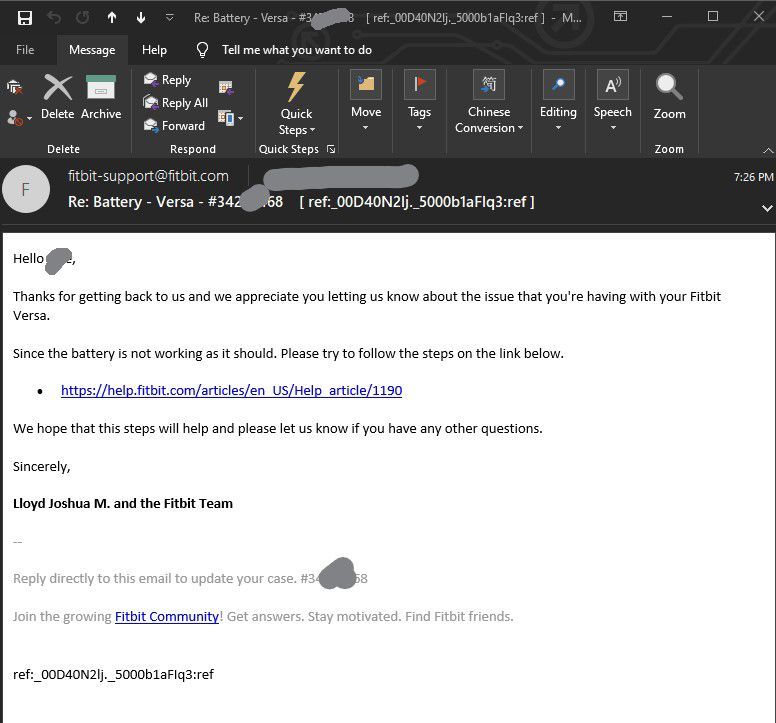Screen dimensions: 776x723
Task: Maximize the message window
Action: [713, 17]
